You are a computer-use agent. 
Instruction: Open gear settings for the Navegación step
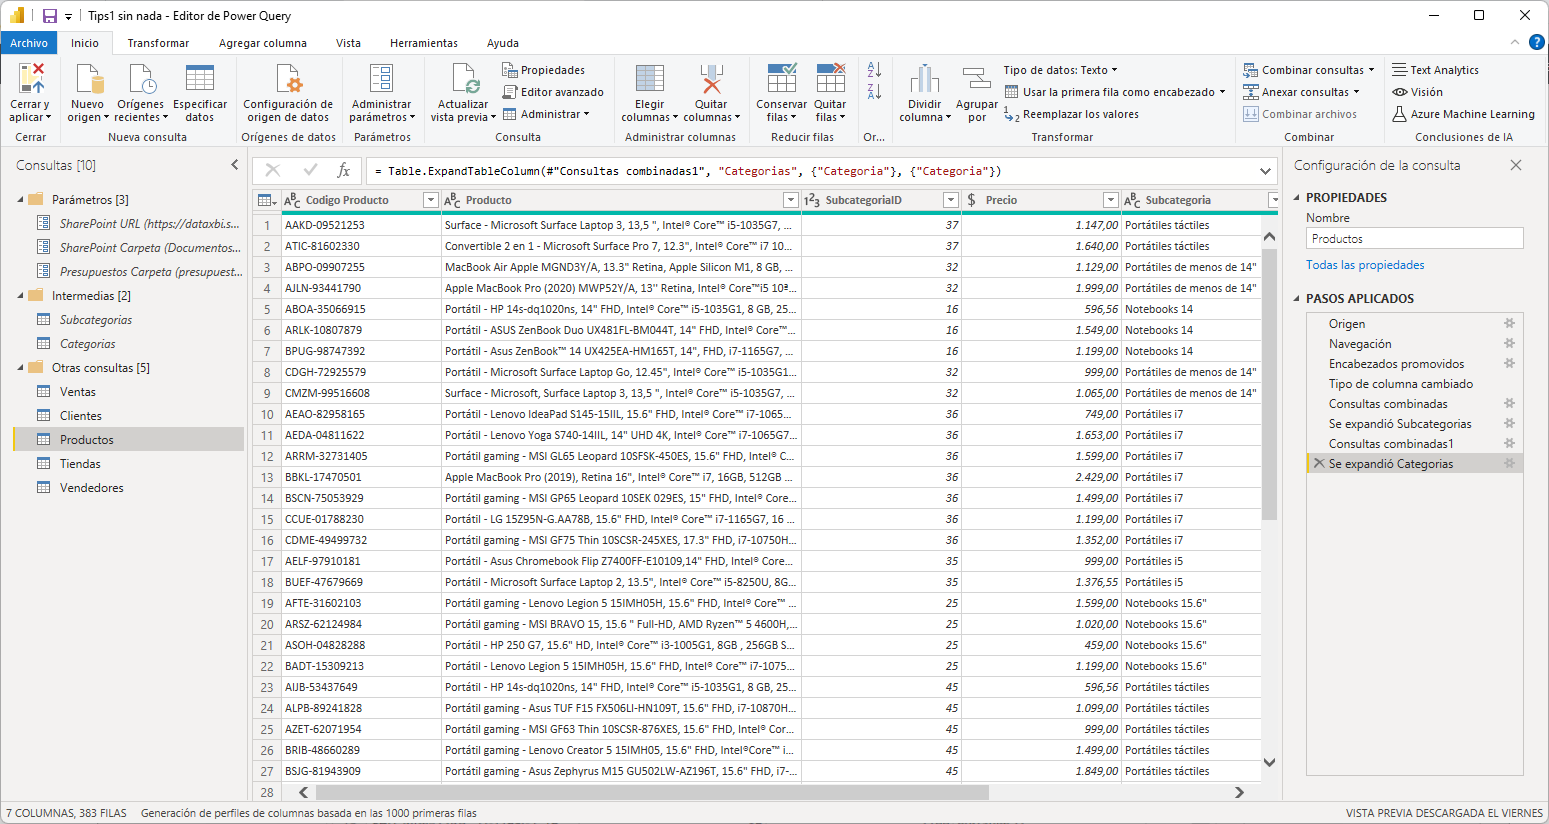tap(1510, 344)
